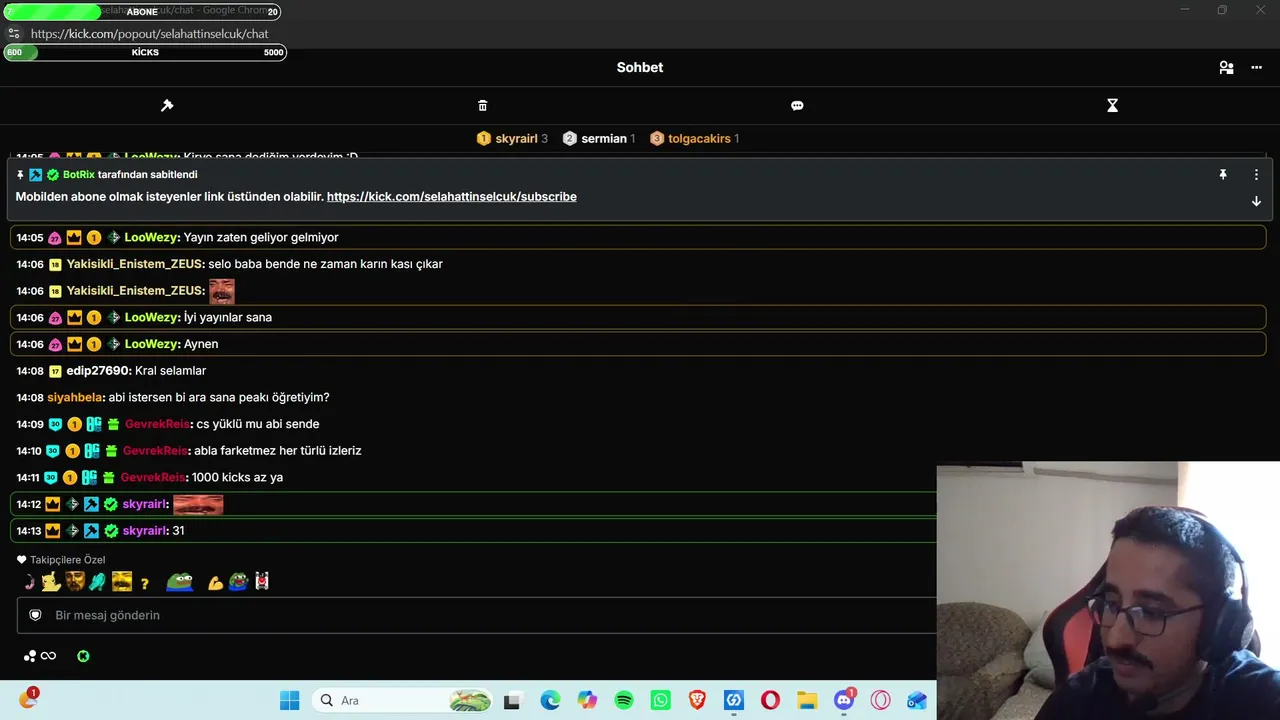Image resolution: width=1280 pixels, height=720 pixels.
Task: Open Spotify from taskbar
Action: [x=624, y=700]
